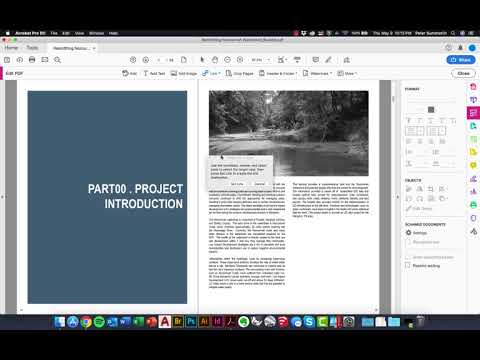Screen dimensions: 480x360
Task: Click the right button in the link tooltip dialog
Action: 260,184
